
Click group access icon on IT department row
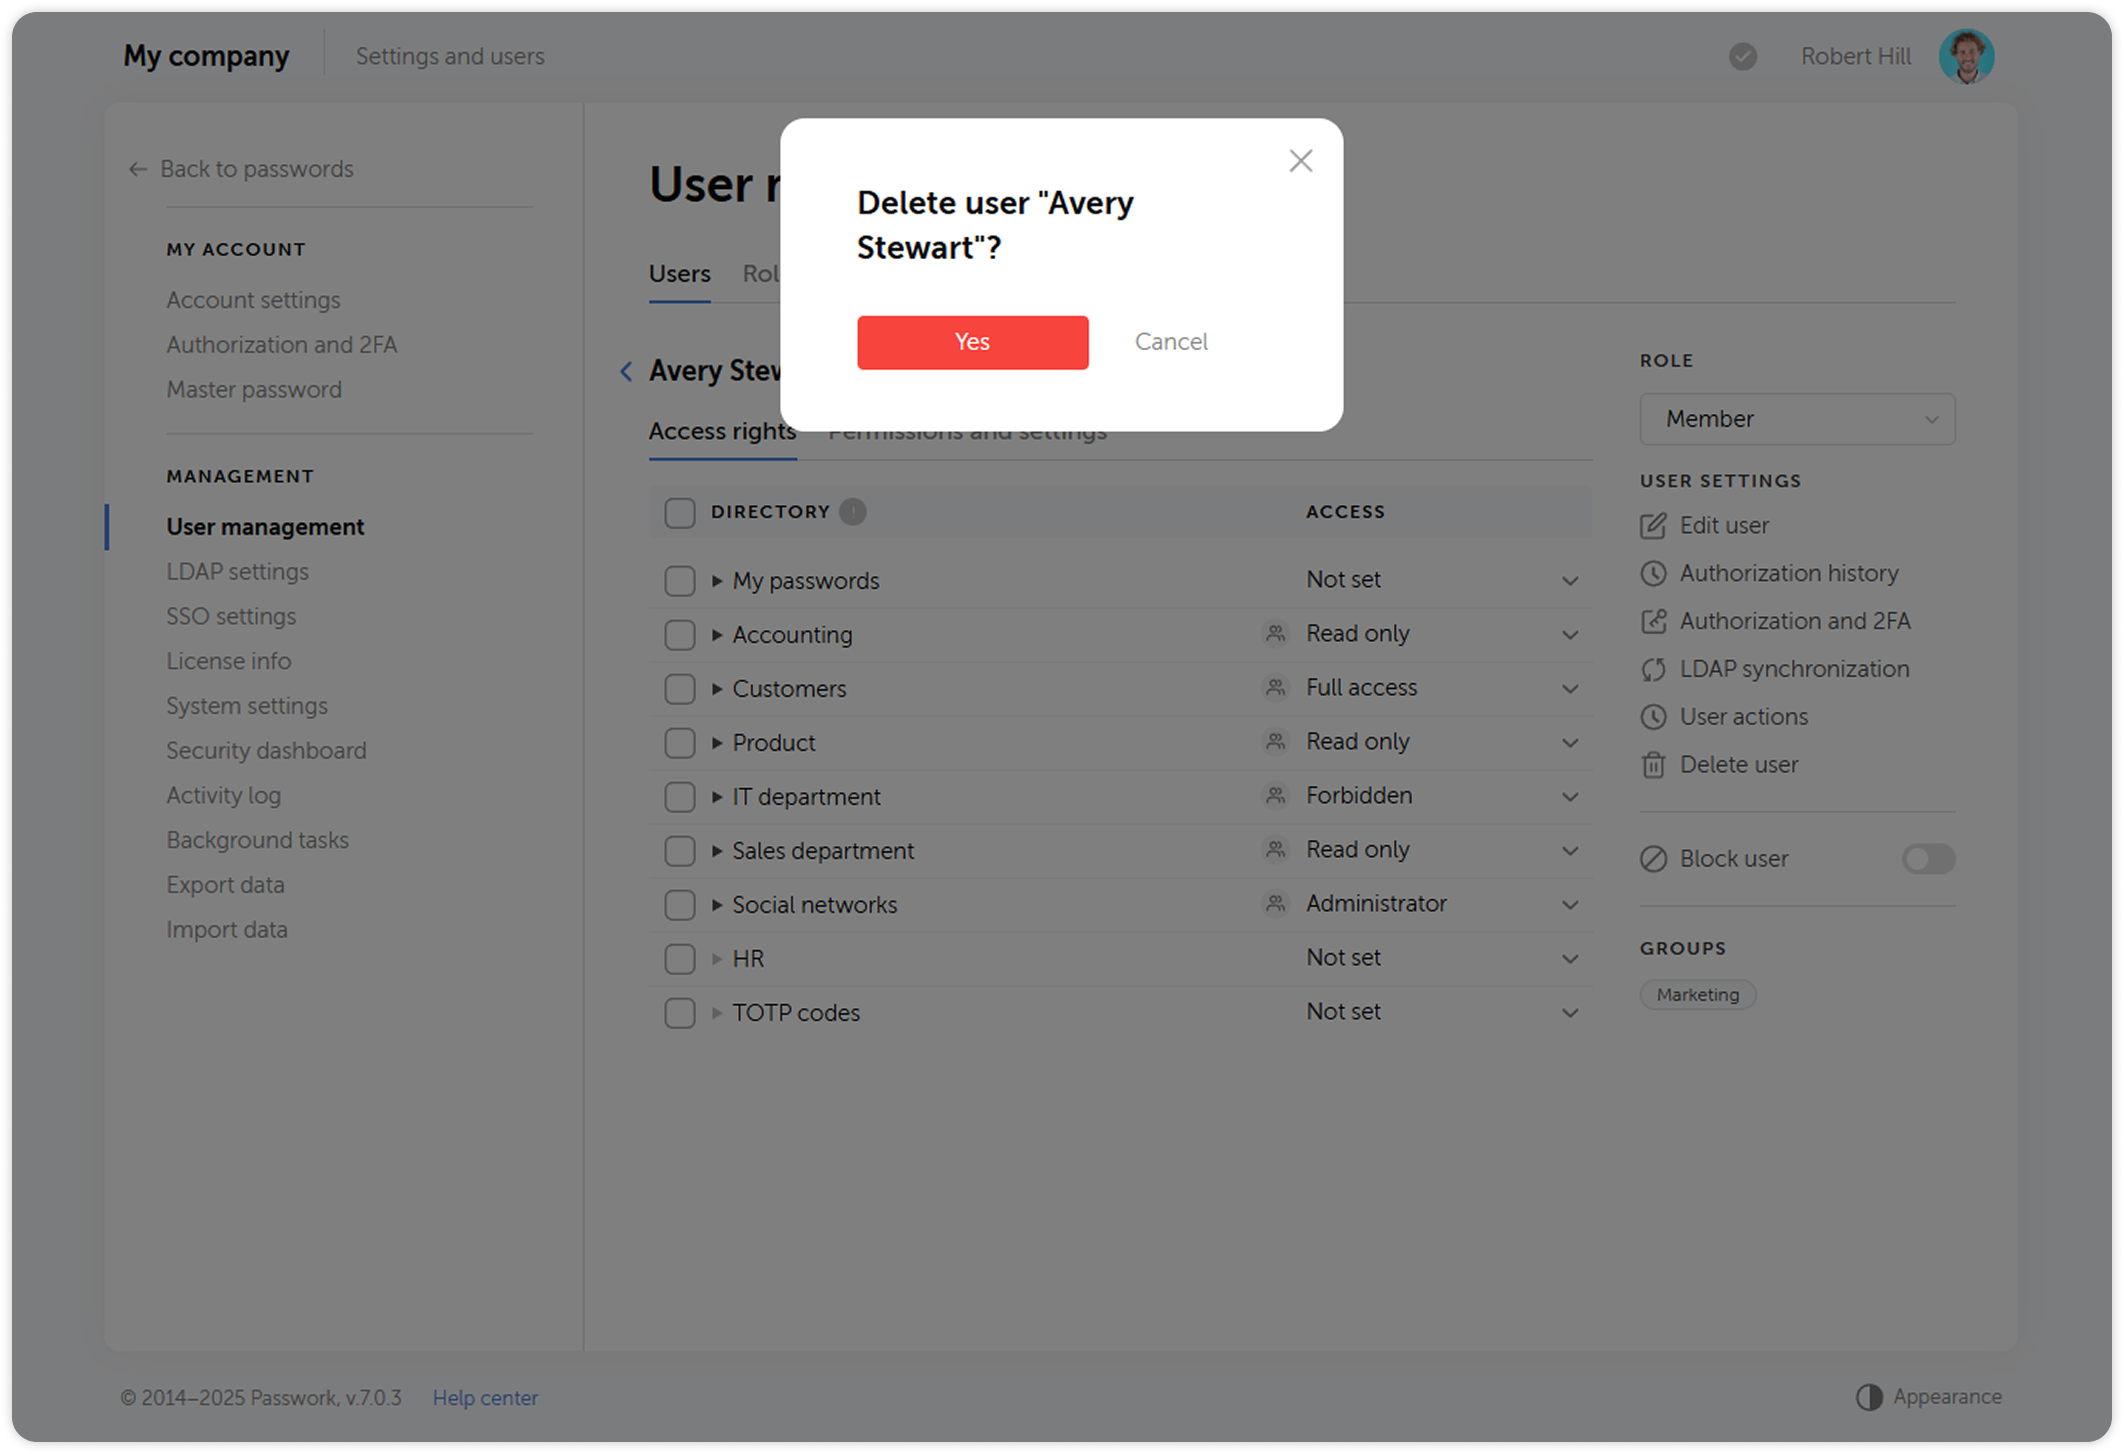[x=1275, y=795]
